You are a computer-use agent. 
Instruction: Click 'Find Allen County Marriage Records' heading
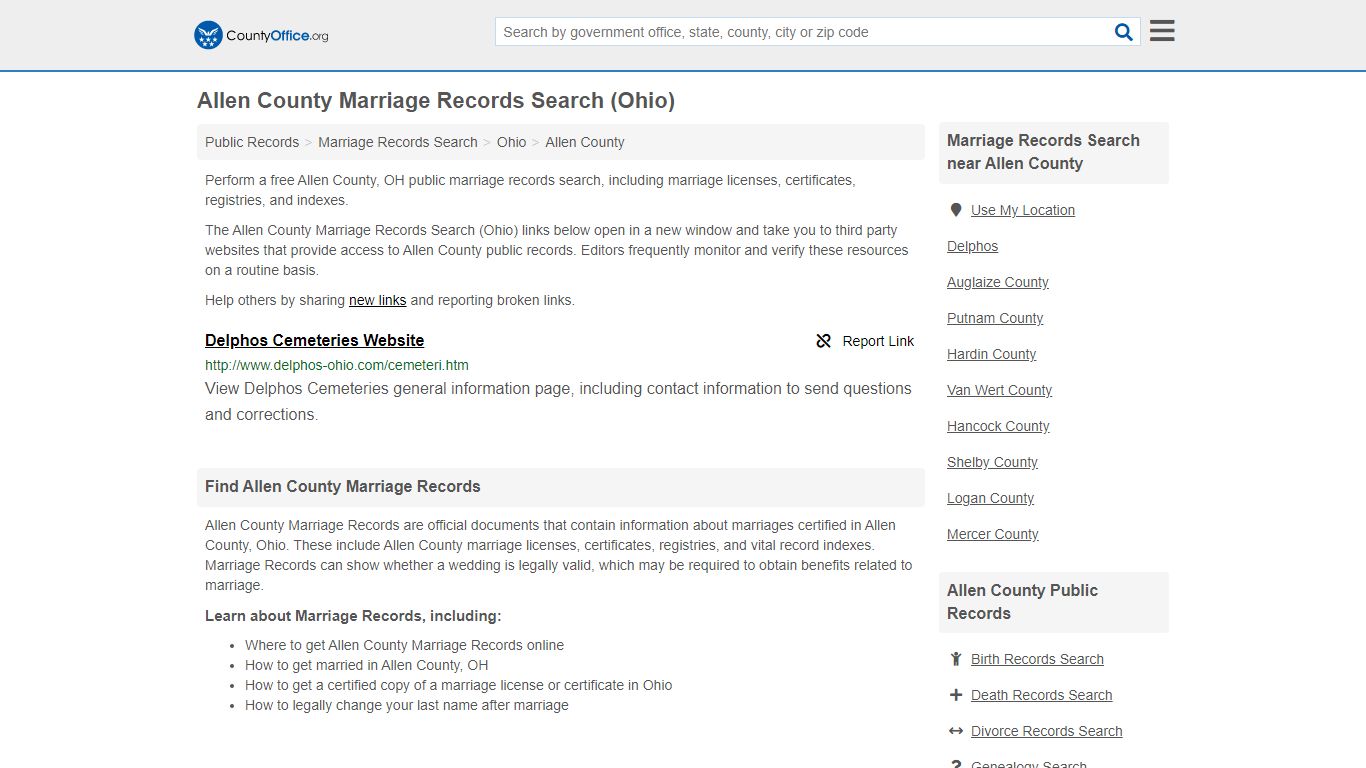pos(343,487)
